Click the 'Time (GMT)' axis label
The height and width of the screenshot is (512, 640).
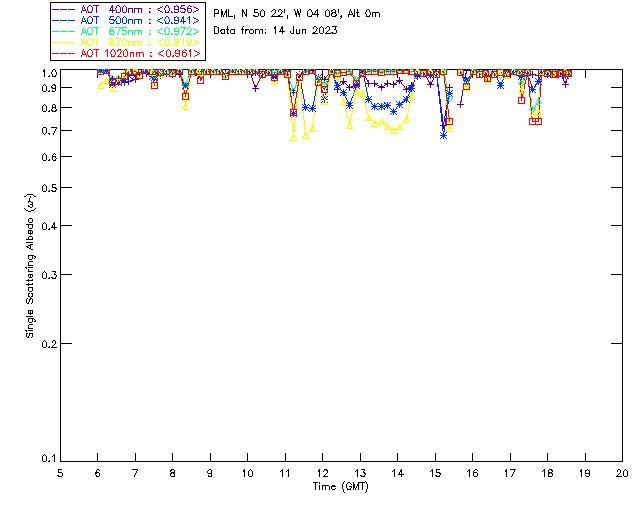(x=340, y=487)
